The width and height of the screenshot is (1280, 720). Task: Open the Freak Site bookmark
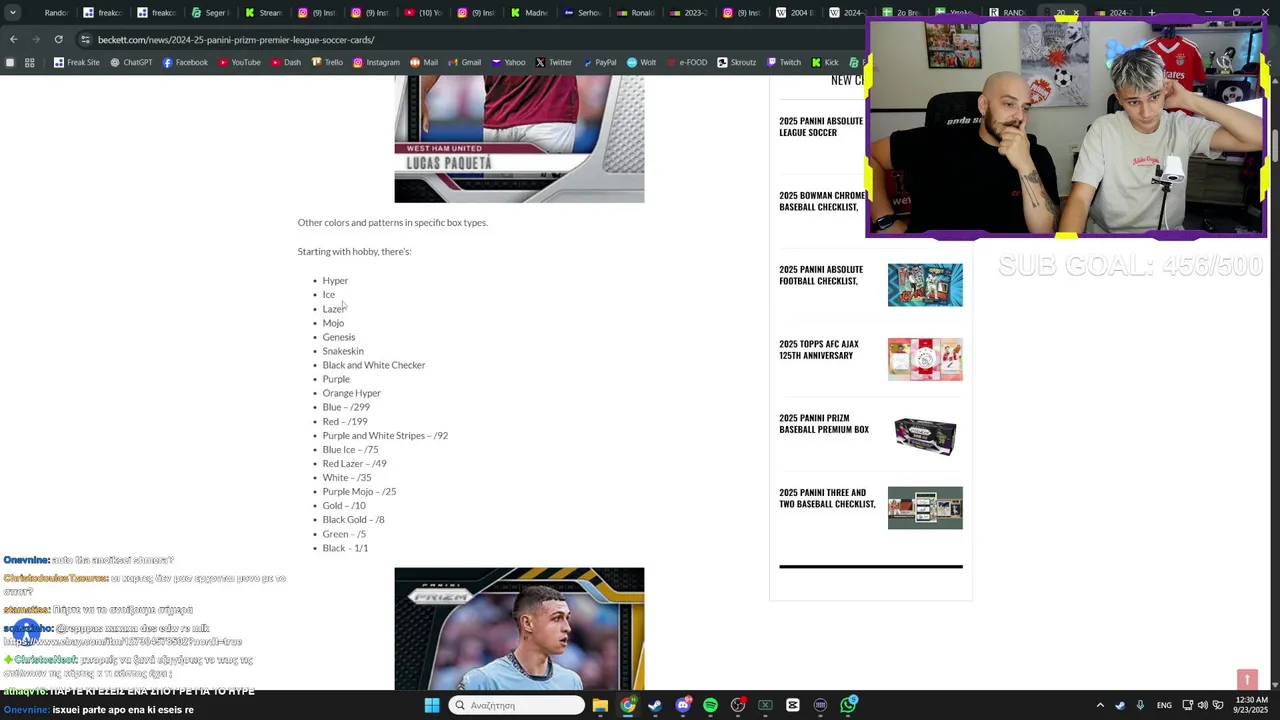77,62
